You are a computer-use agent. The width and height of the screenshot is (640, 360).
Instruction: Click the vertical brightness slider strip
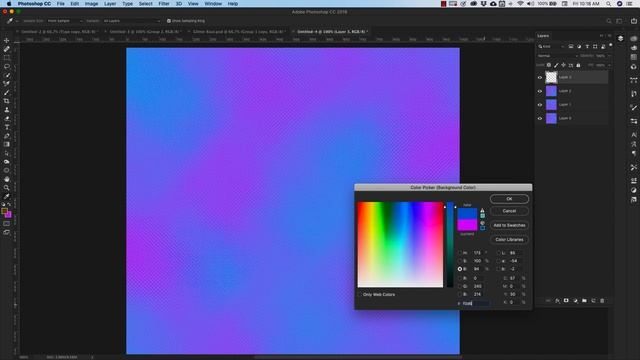click(x=450, y=244)
